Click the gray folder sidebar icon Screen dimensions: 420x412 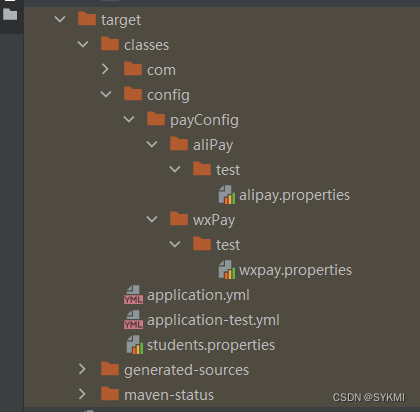coord(10,14)
